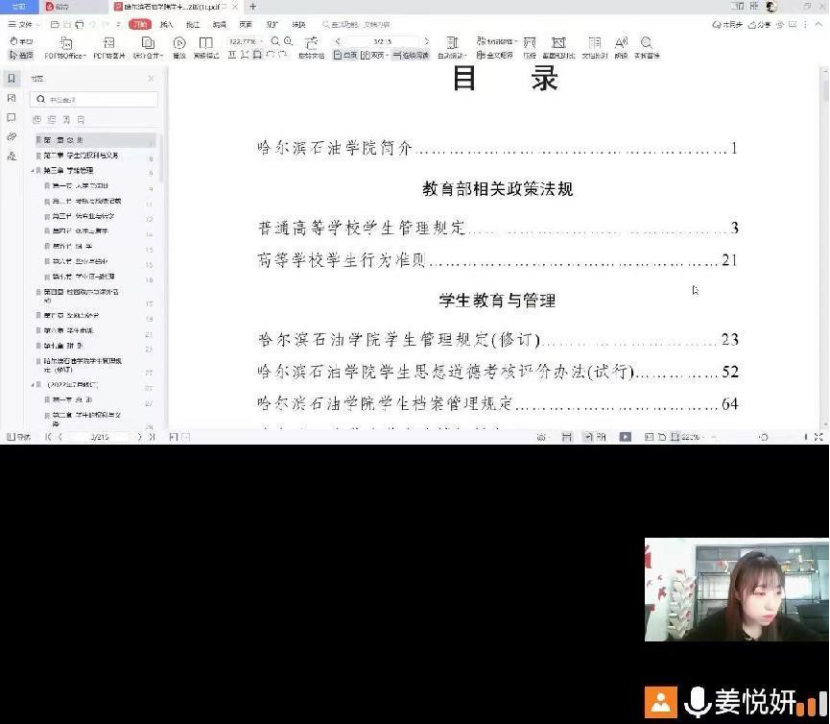
Task: Toggle double page (双页) view mode
Action: [376, 56]
